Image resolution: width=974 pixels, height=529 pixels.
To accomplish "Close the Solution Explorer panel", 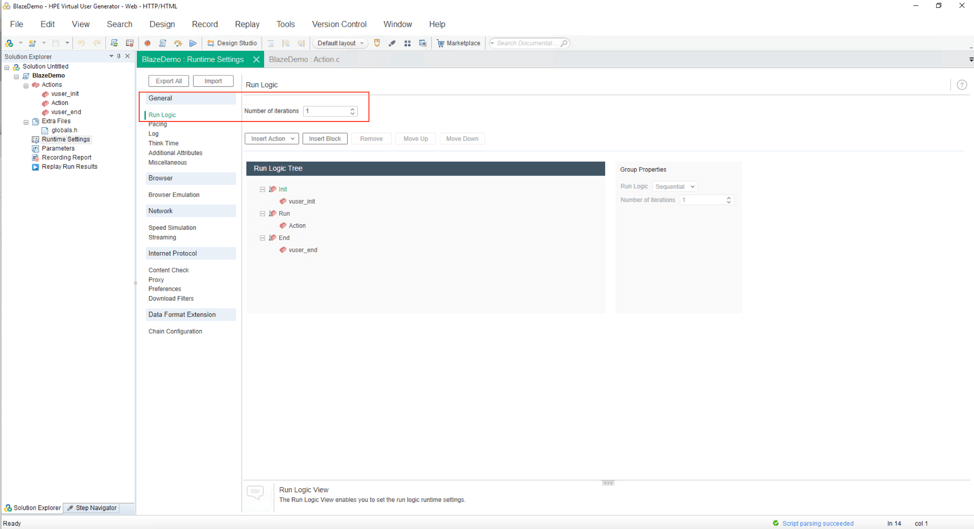I will click(127, 56).
